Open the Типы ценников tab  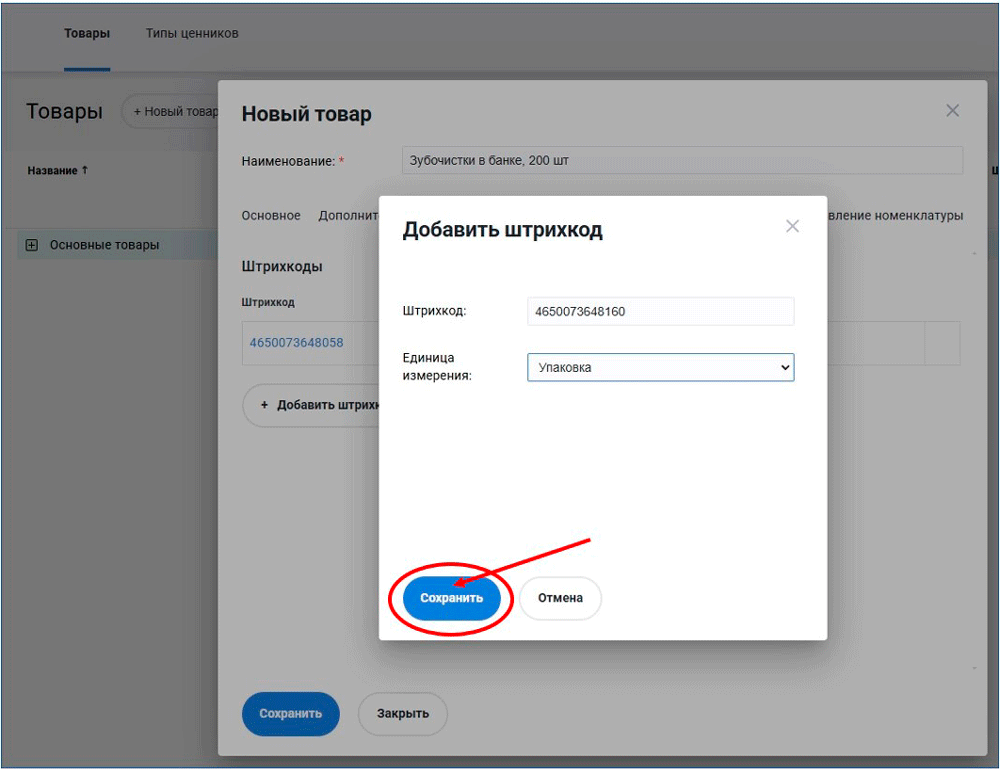click(x=192, y=34)
